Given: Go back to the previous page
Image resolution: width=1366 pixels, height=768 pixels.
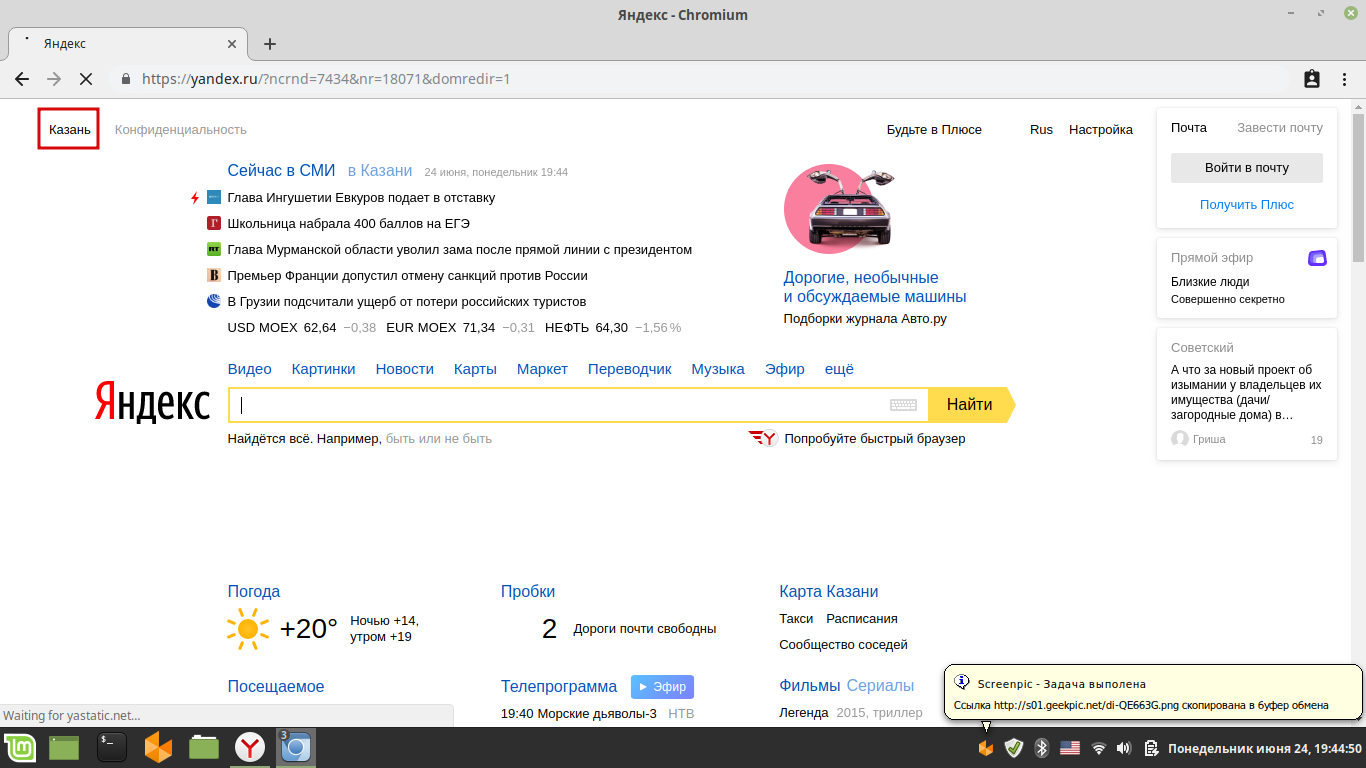Looking at the screenshot, I should click(22, 78).
